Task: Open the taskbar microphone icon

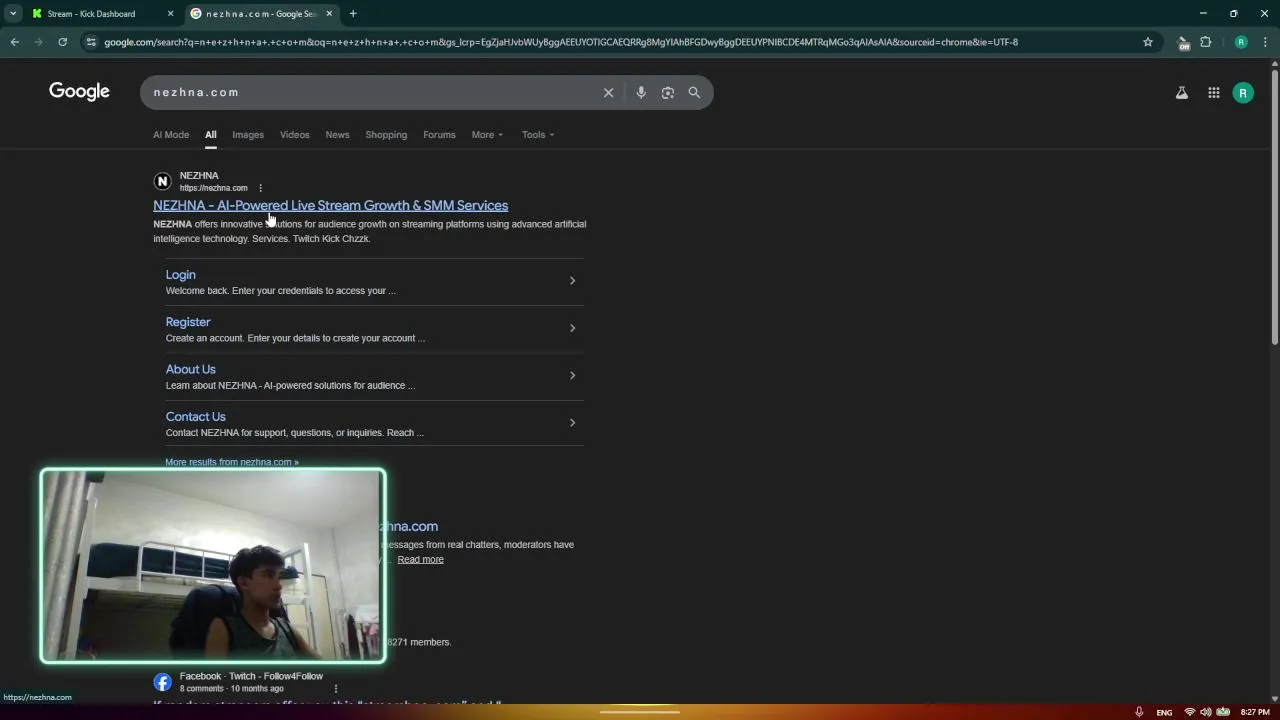Action: click(x=1138, y=712)
